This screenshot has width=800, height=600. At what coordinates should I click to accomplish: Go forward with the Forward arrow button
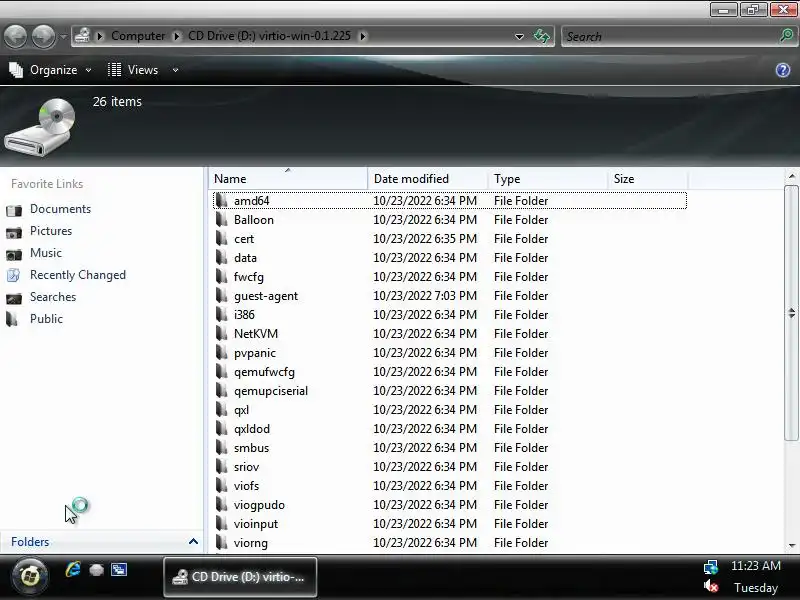(43, 36)
